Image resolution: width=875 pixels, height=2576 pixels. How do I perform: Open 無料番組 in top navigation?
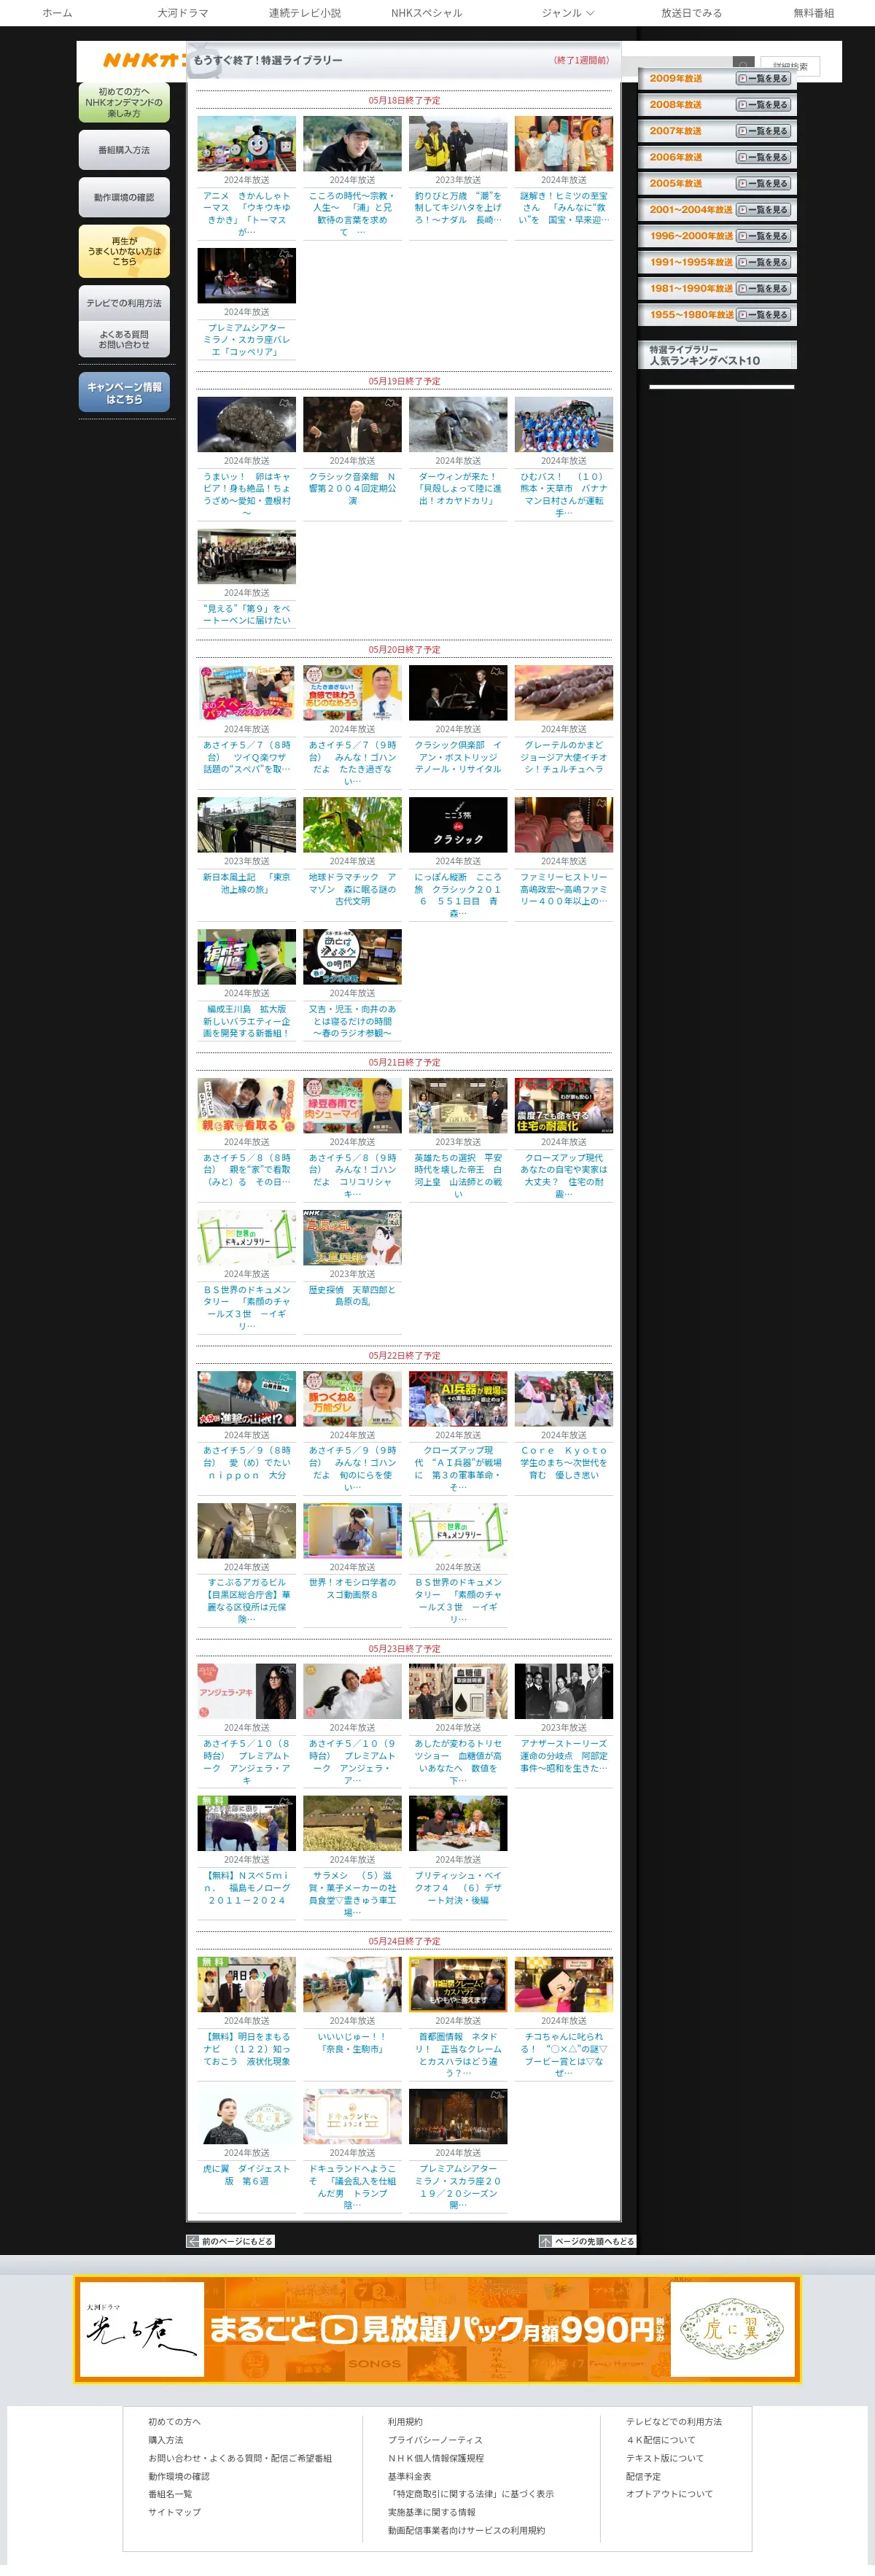point(814,13)
